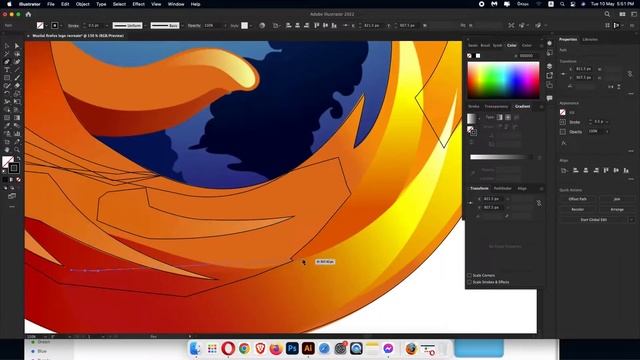Open the Layers panel icon in dock strip

click(x=550, y=66)
